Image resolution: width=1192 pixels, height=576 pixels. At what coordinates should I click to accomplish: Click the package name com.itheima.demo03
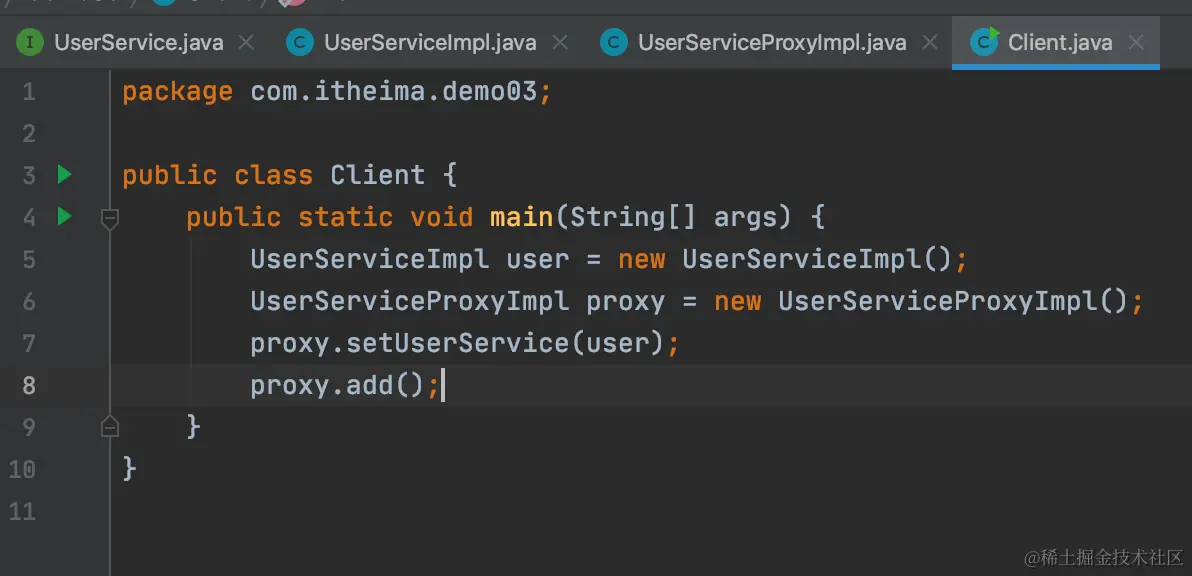(x=393, y=92)
